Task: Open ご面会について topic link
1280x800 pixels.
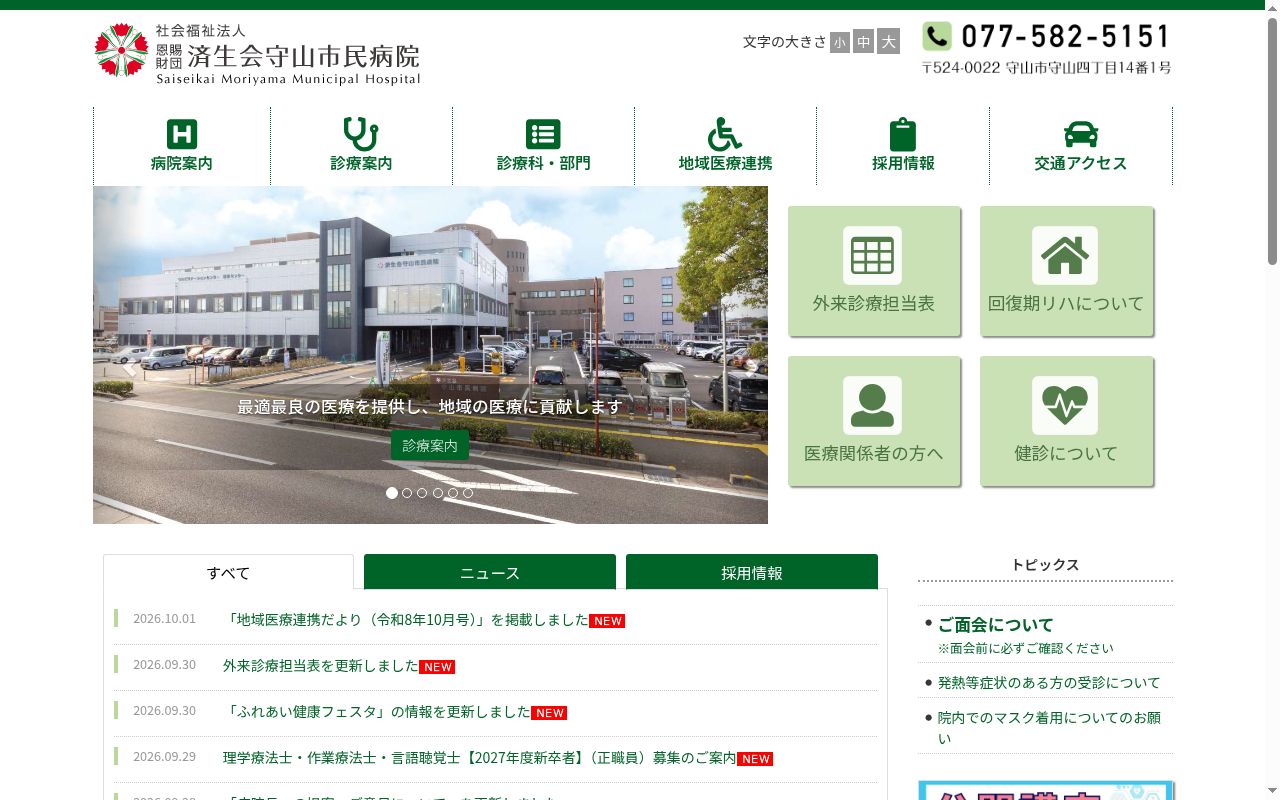Action: [x=996, y=624]
